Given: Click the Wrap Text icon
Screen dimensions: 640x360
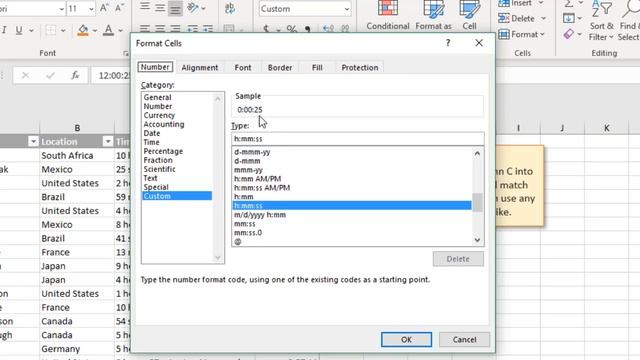Looking at the screenshot, I should (230, 8).
